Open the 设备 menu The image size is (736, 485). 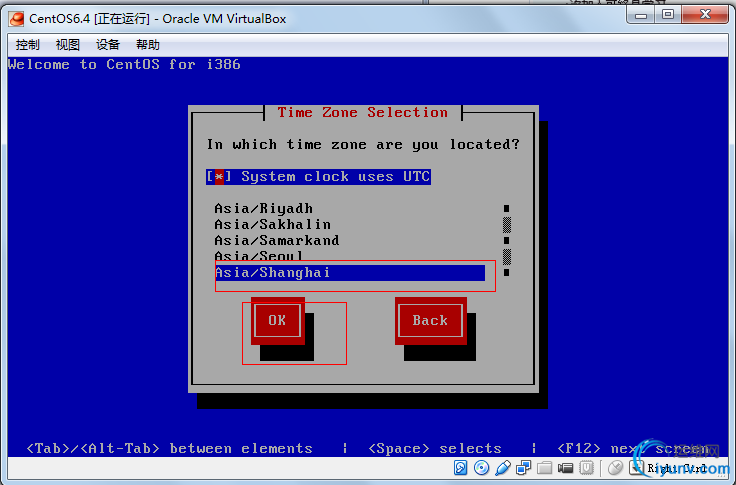click(107, 45)
